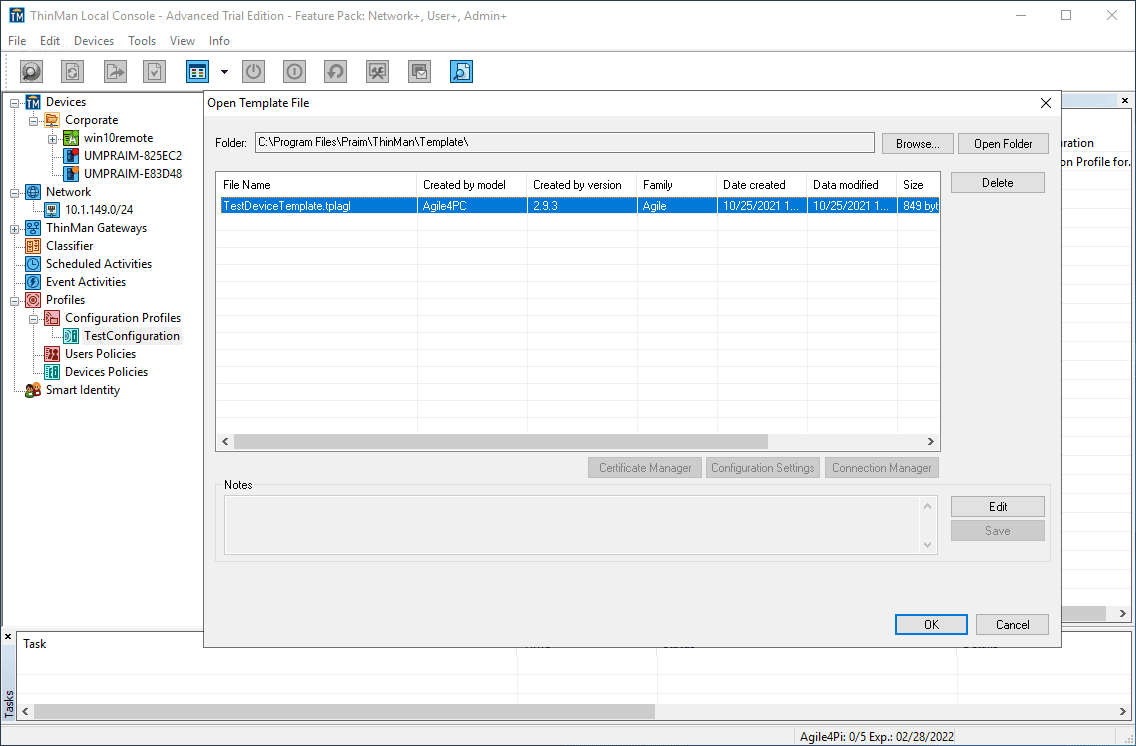Close the Tasks panel with its X

click(x=9, y=637)
